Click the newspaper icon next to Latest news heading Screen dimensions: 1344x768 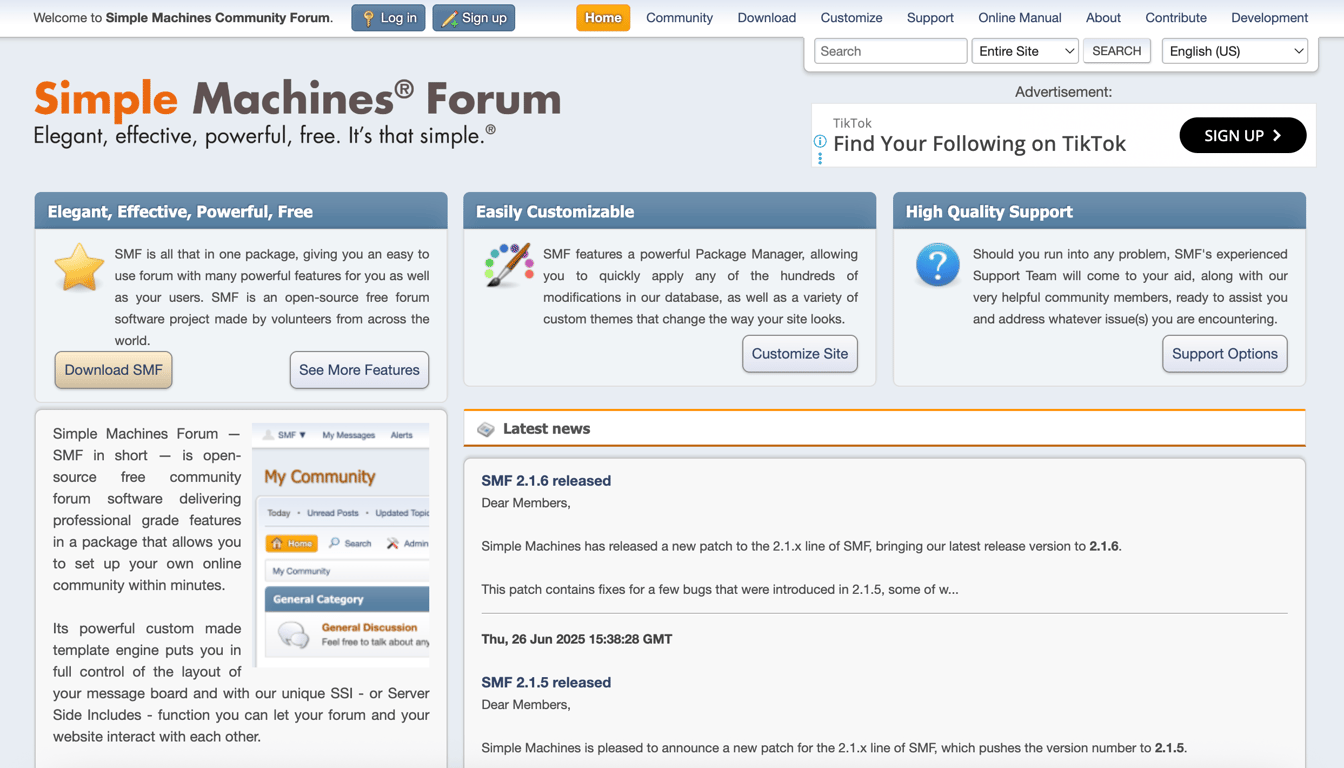[486, 428]
